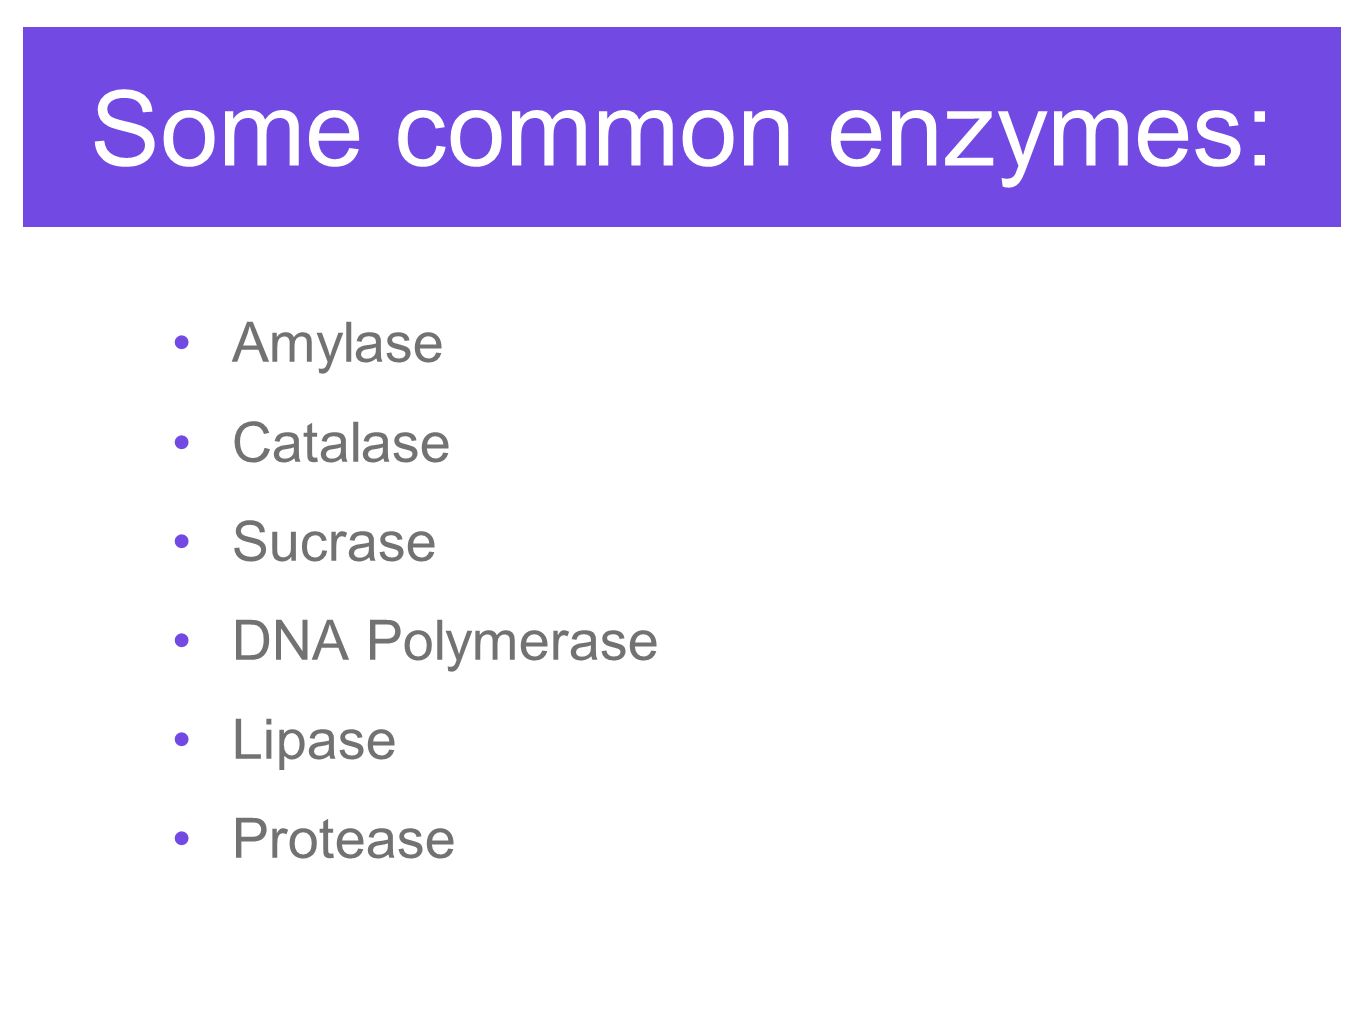Screen dimensions: 1365x1024
Task: Click the empty white area beside the list
Action: click(1000, 600)
